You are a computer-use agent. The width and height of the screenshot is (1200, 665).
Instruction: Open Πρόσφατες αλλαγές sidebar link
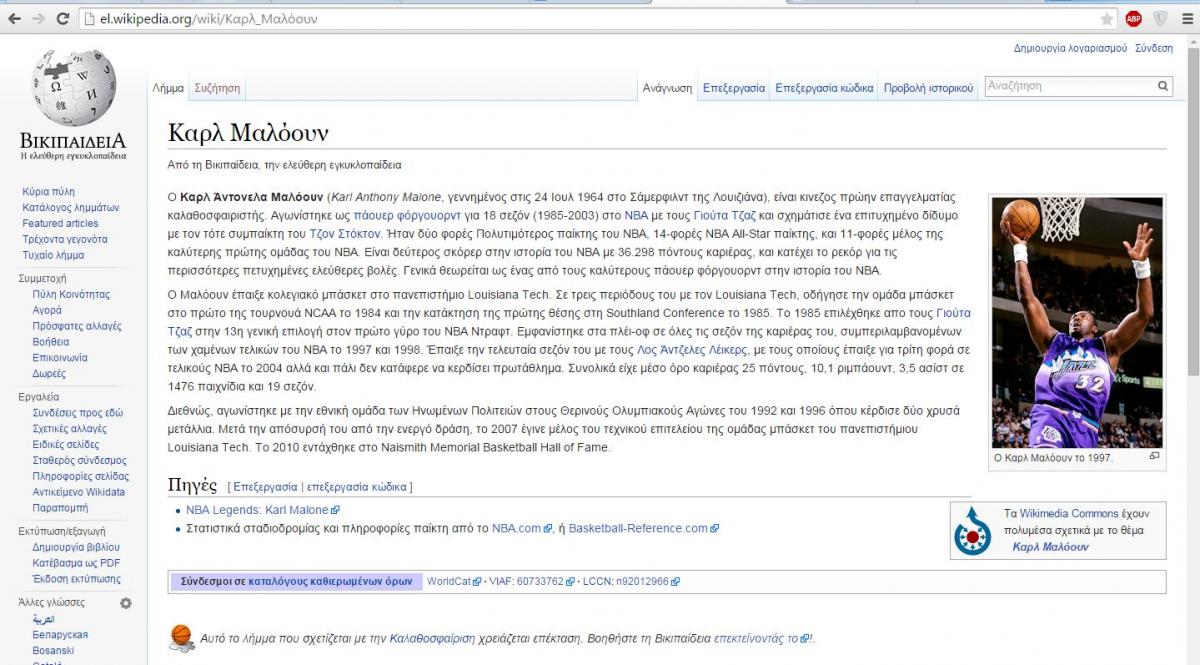coord(77,326)
